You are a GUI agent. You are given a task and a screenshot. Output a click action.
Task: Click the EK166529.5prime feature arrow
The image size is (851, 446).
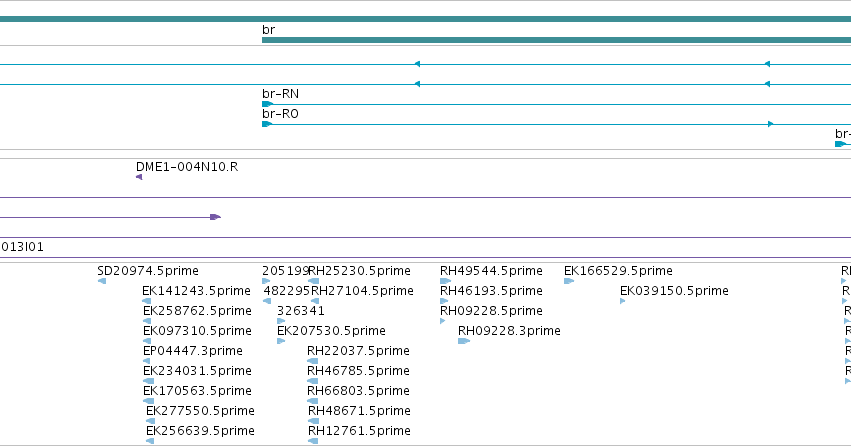(569, 281)
